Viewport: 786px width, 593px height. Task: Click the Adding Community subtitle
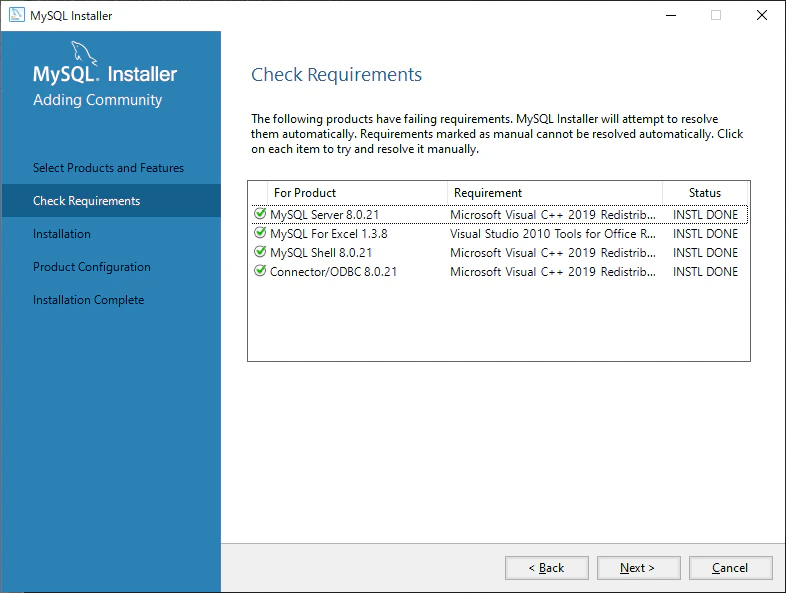[98, 100]
